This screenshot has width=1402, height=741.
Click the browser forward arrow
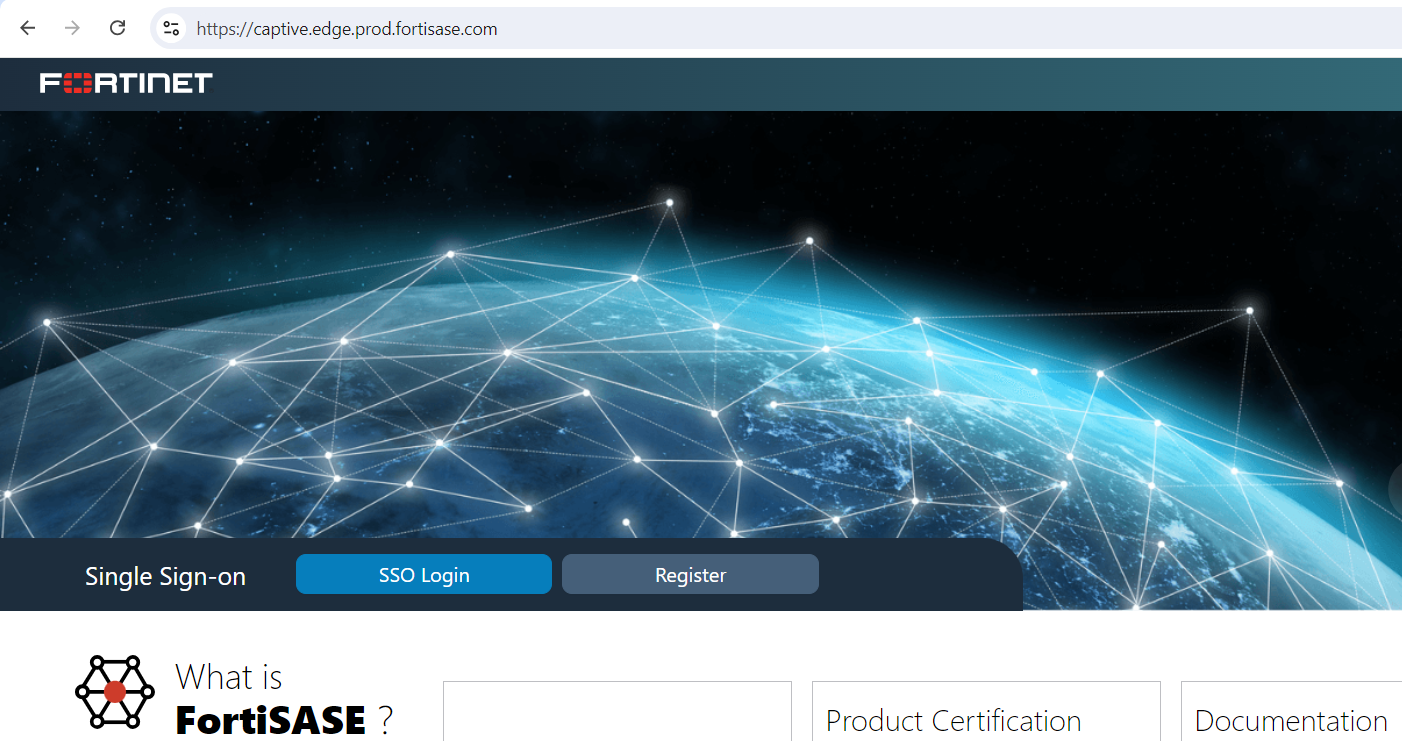tap(72, 28)
